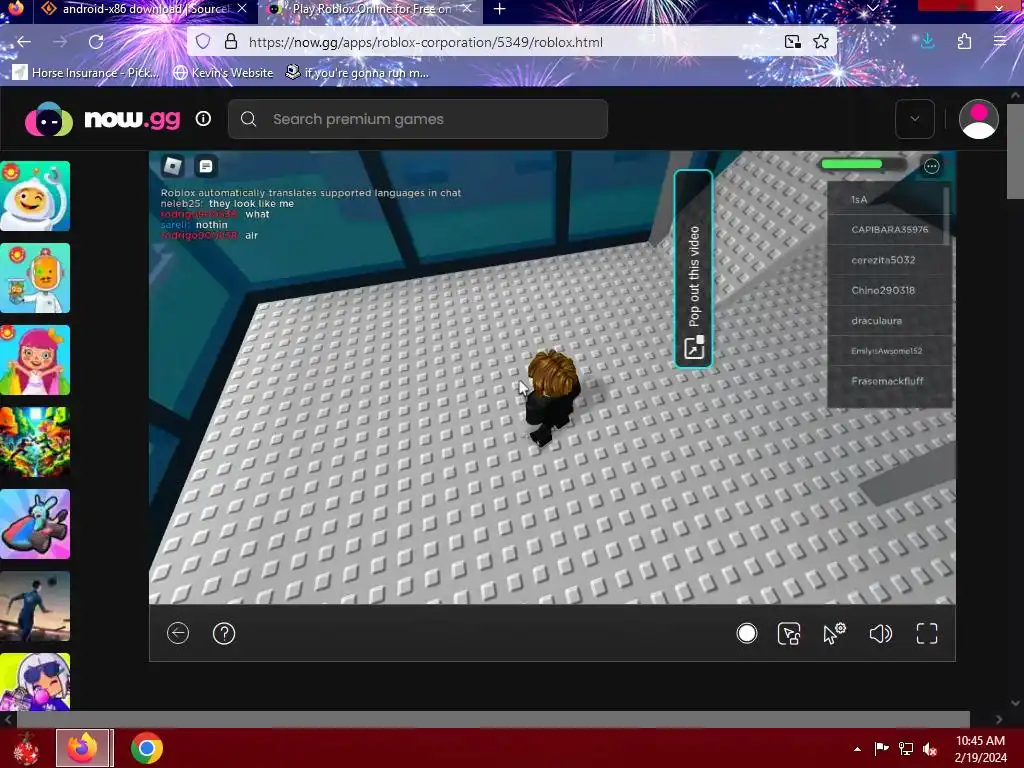
Task: Toggle the Roblox chat window icon
Action: click(x=206, y=167)
